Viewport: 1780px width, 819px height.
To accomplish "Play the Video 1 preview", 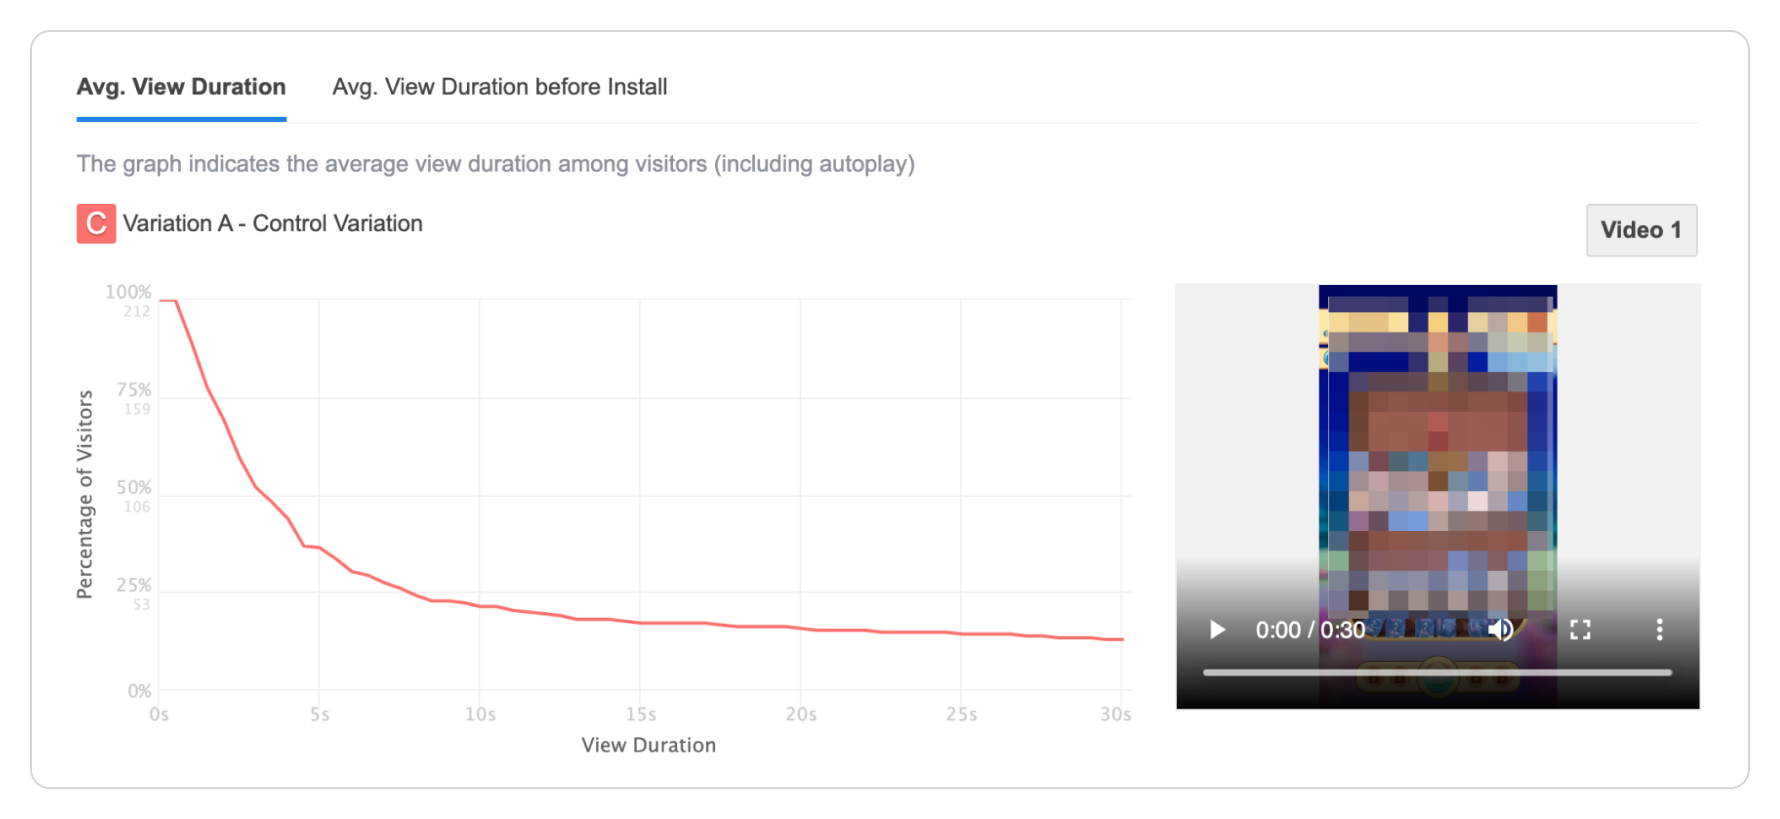I will point(1217,630).
